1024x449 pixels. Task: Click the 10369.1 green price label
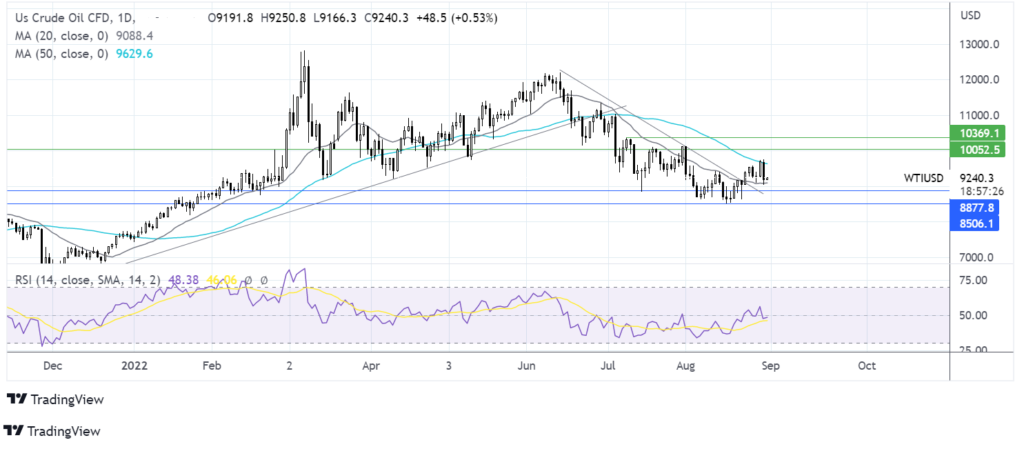point(978,133)
